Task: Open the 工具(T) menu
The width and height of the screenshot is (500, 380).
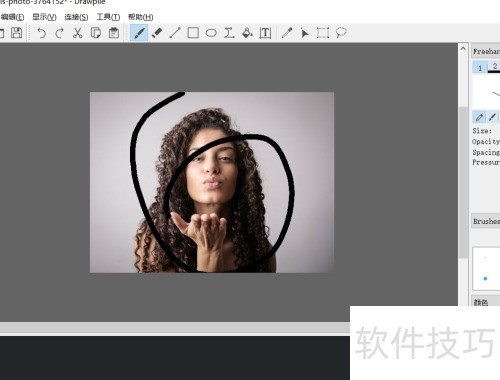Action: point(108,17)
